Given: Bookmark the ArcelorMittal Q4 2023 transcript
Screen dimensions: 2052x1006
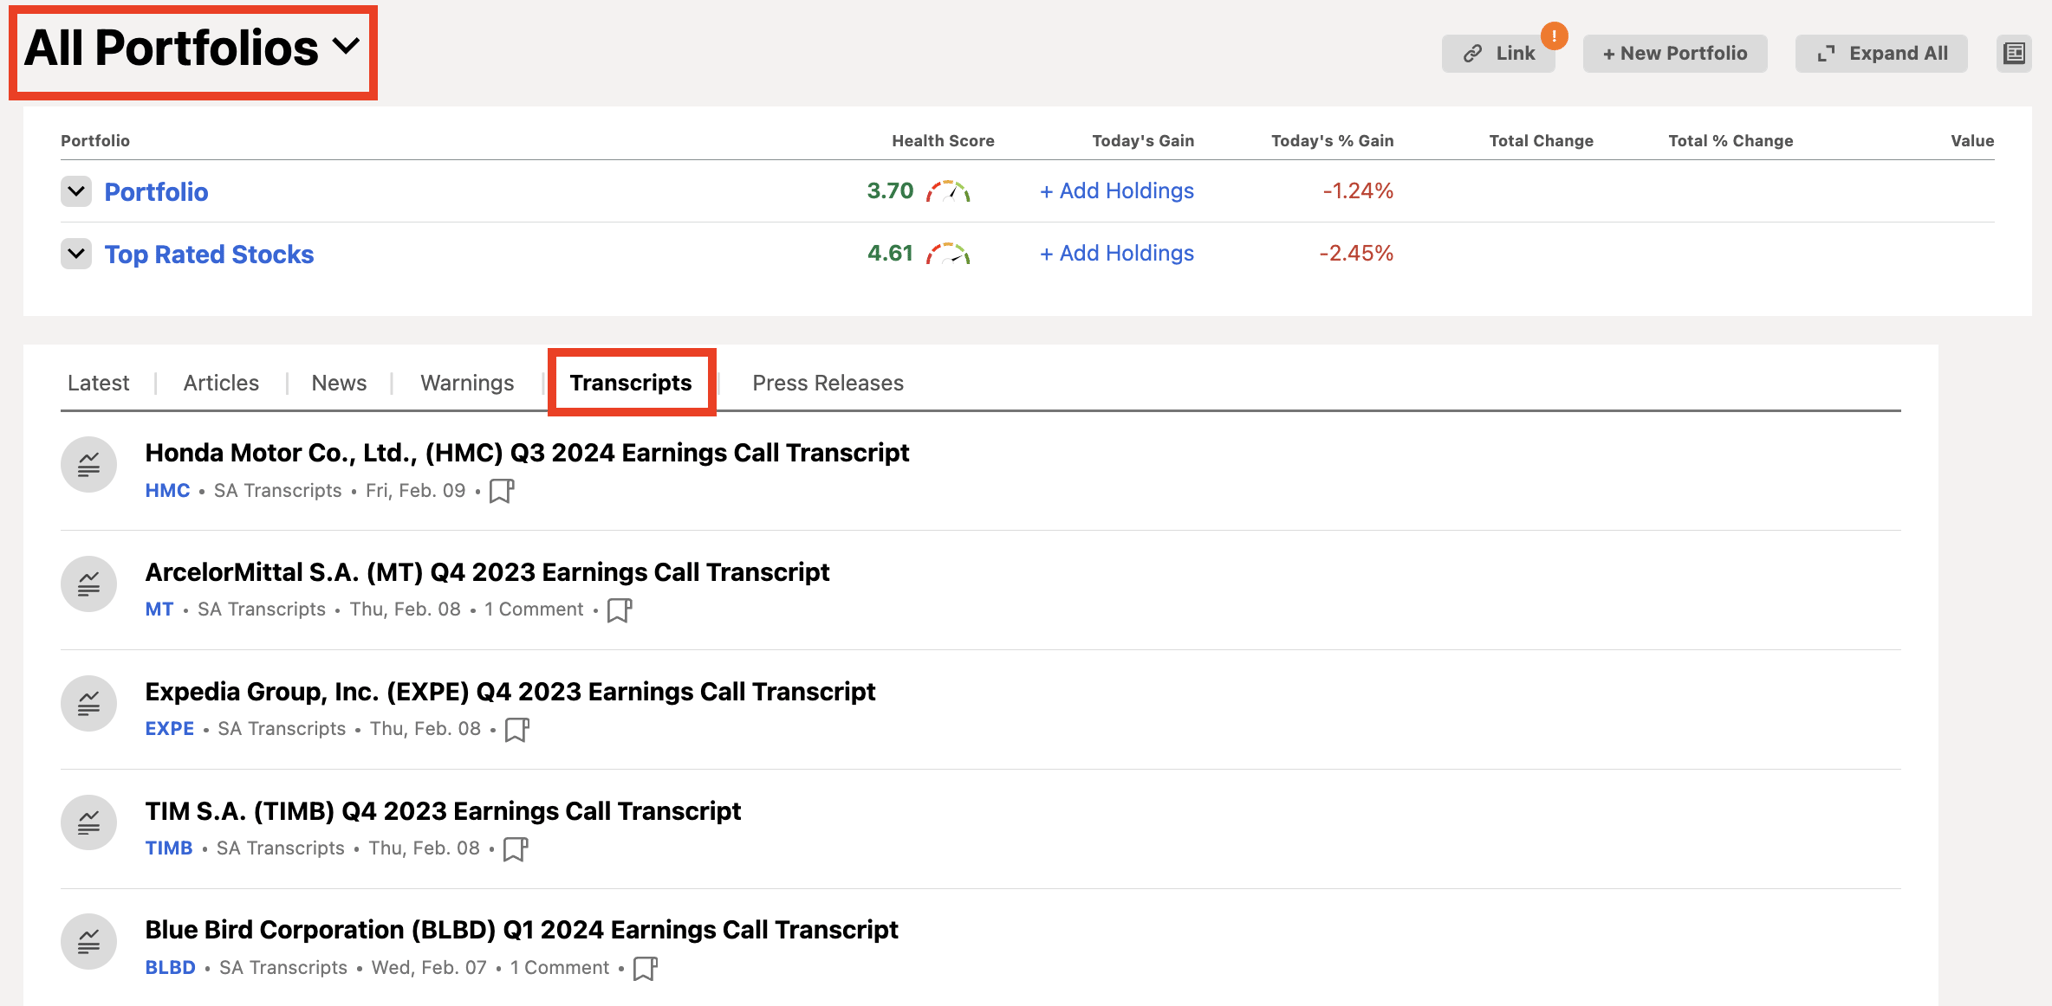Looking at the screenshot, I should (618, 609).
